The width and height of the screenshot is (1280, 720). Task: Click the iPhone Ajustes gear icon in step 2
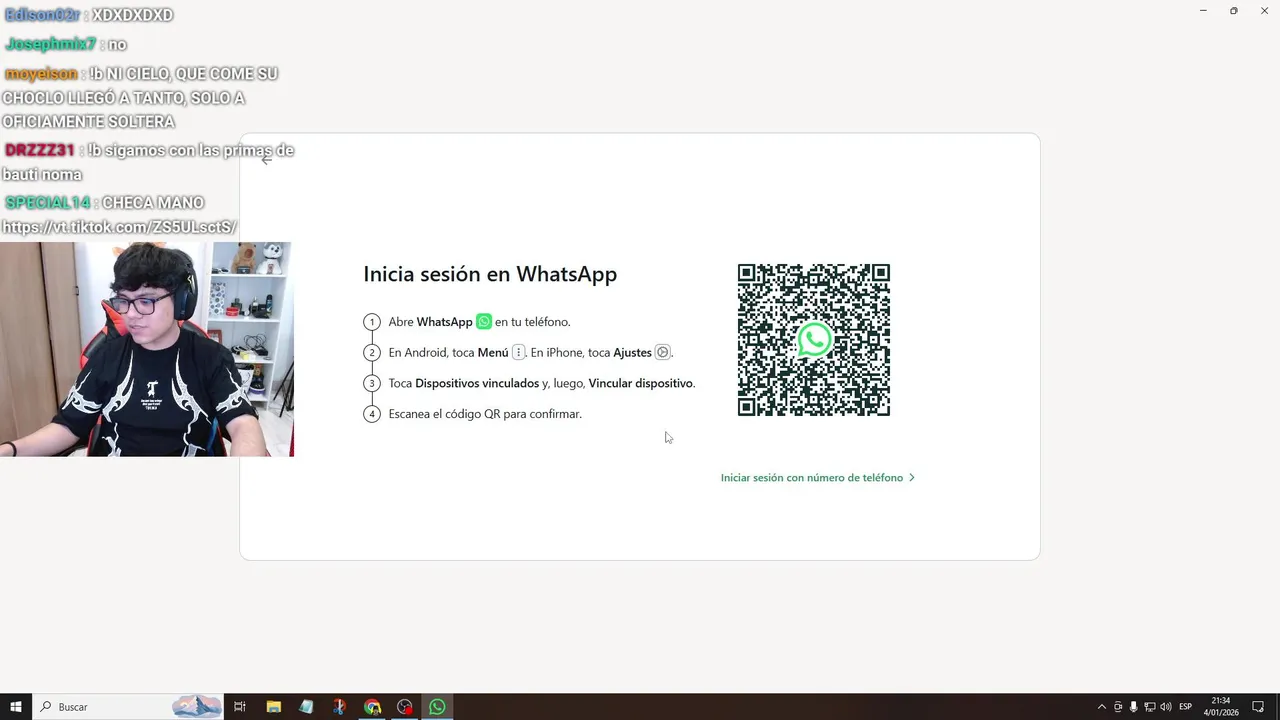[662, 352]
